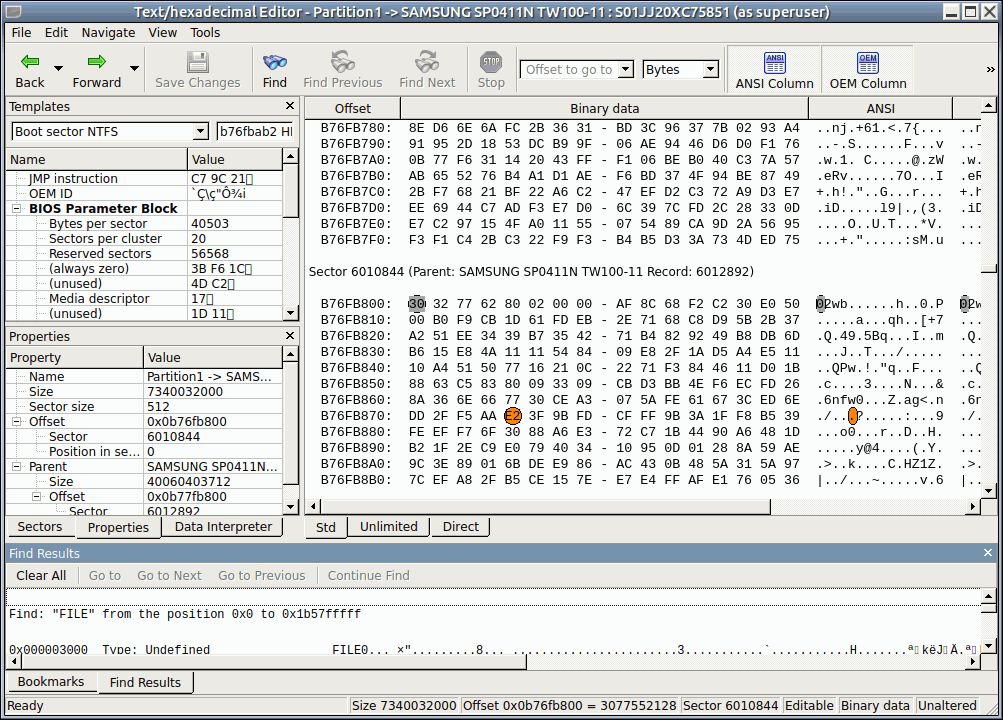Select the Sectors per cluster row
Screen dimensions: 1003x720
(145, 239)
